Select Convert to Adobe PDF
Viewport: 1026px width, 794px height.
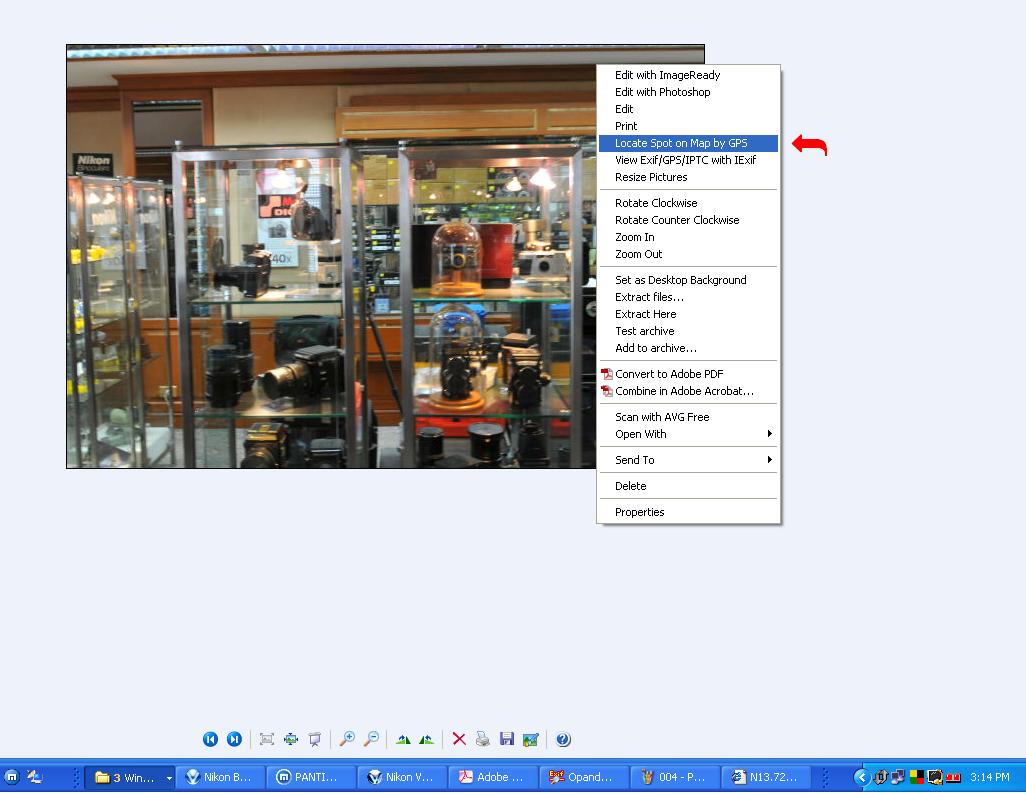[x=688, y=374]
